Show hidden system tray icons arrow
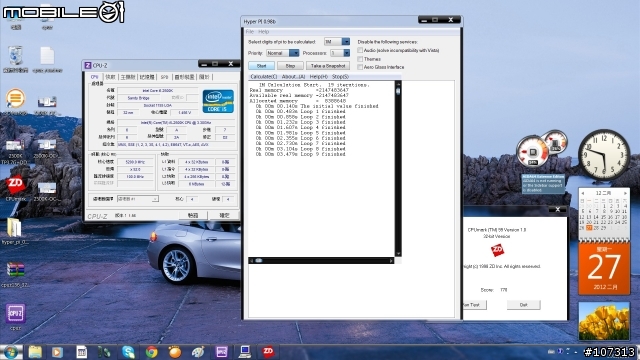 (x=576, y=352)
